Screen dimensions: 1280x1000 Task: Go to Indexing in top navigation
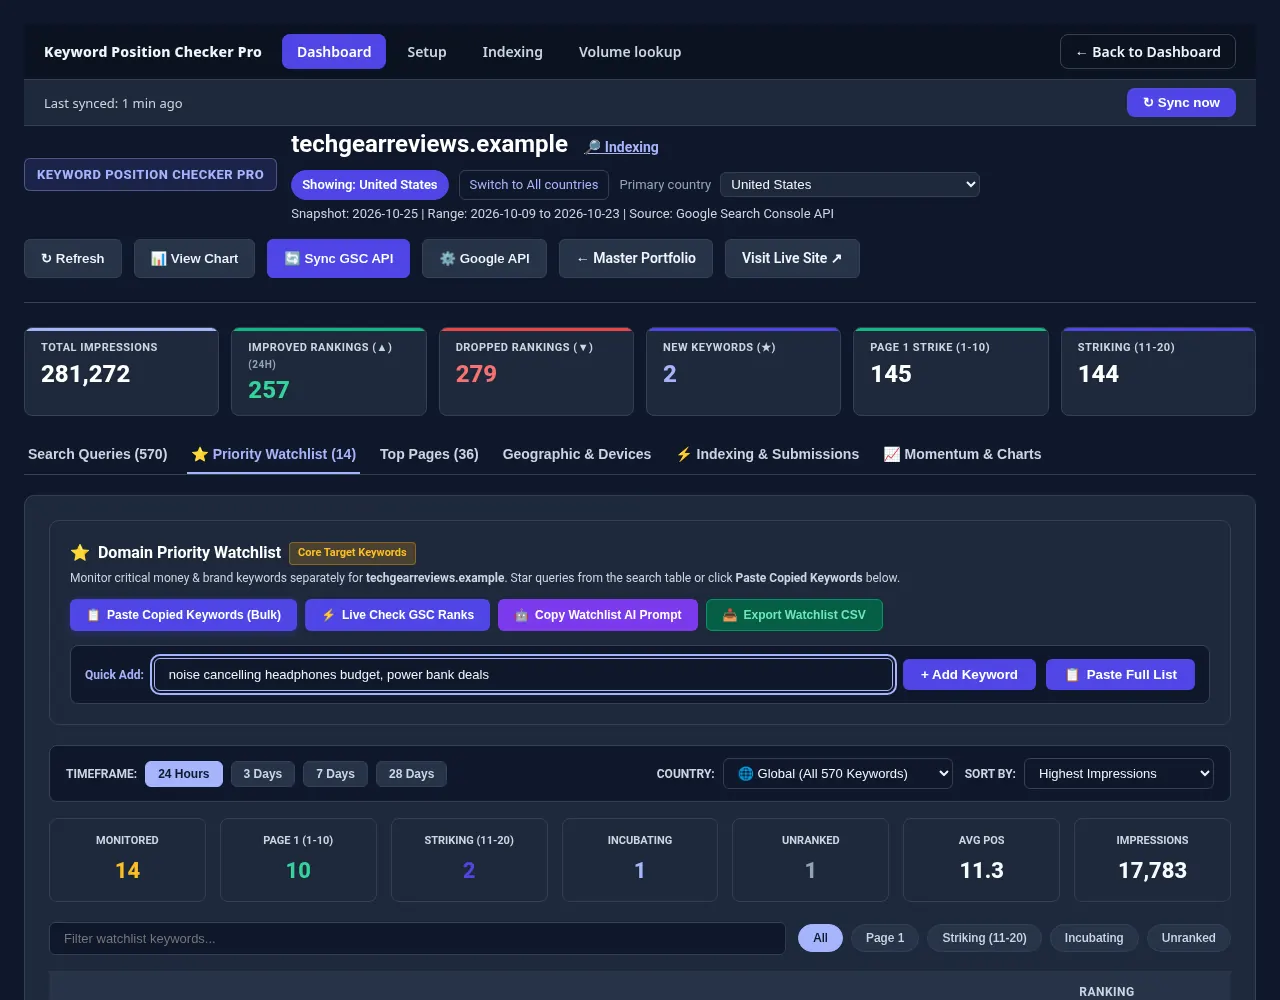[512, 52]
